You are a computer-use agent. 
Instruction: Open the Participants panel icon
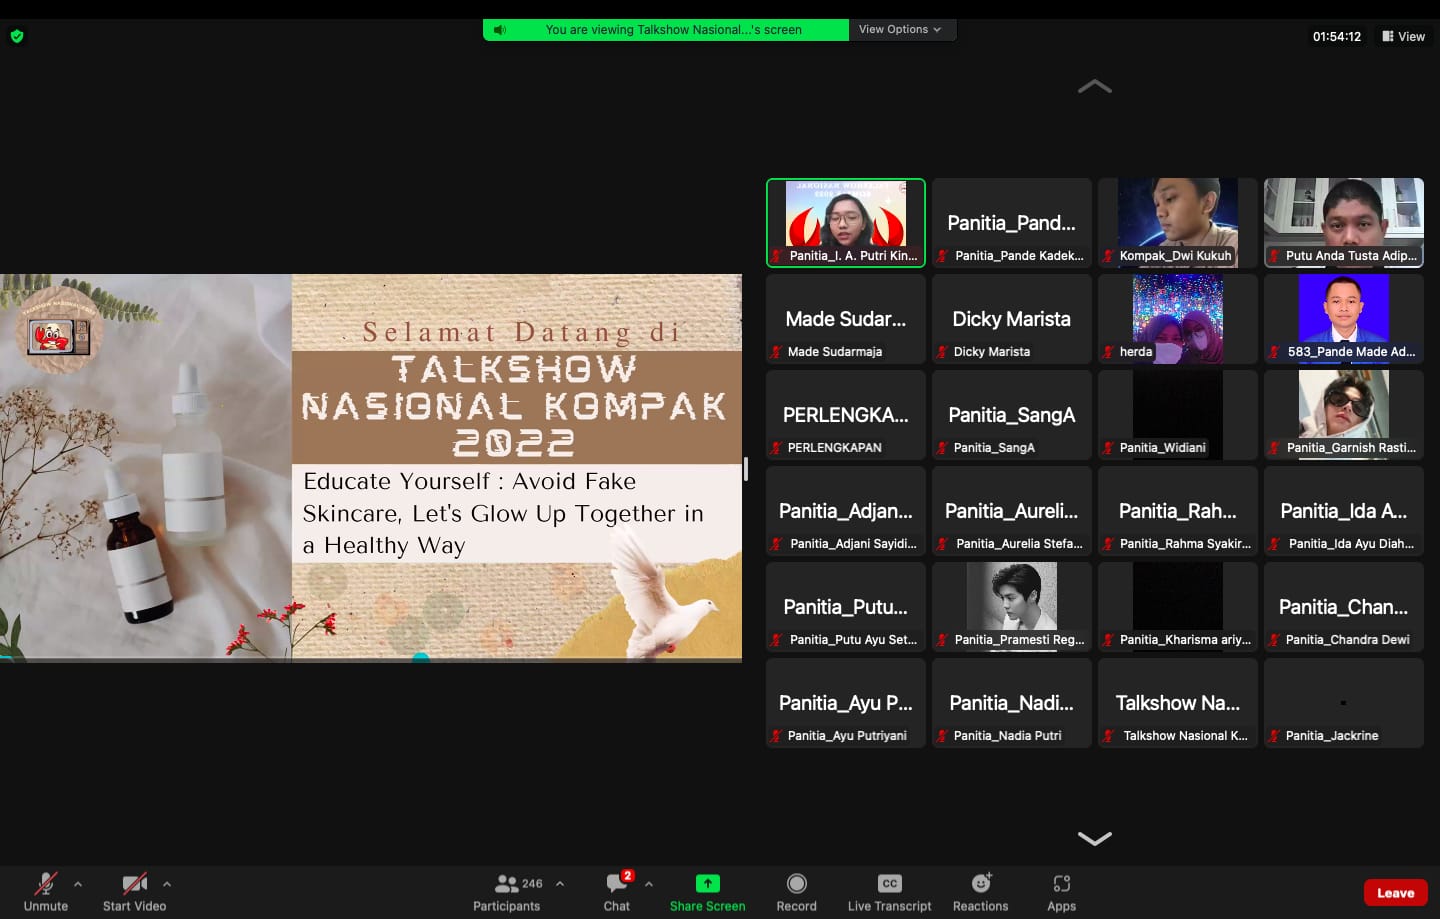(506, 884)
